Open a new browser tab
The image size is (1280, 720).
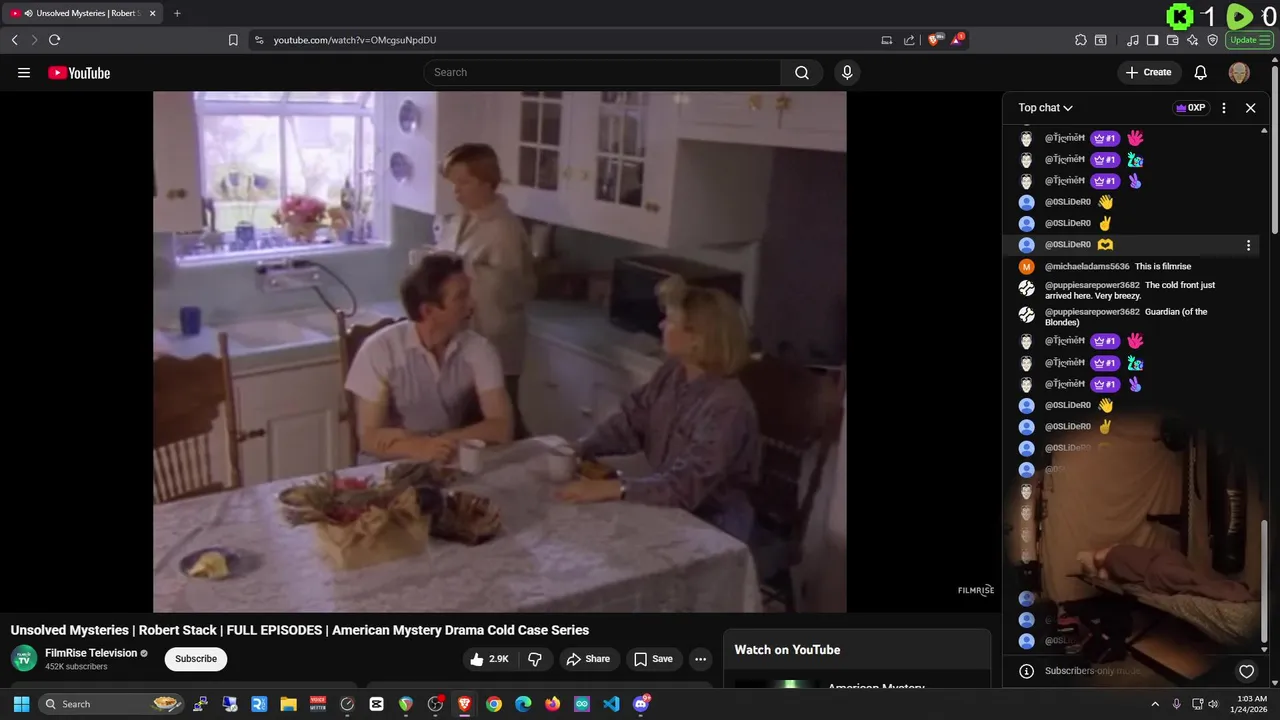coord(177,14)
